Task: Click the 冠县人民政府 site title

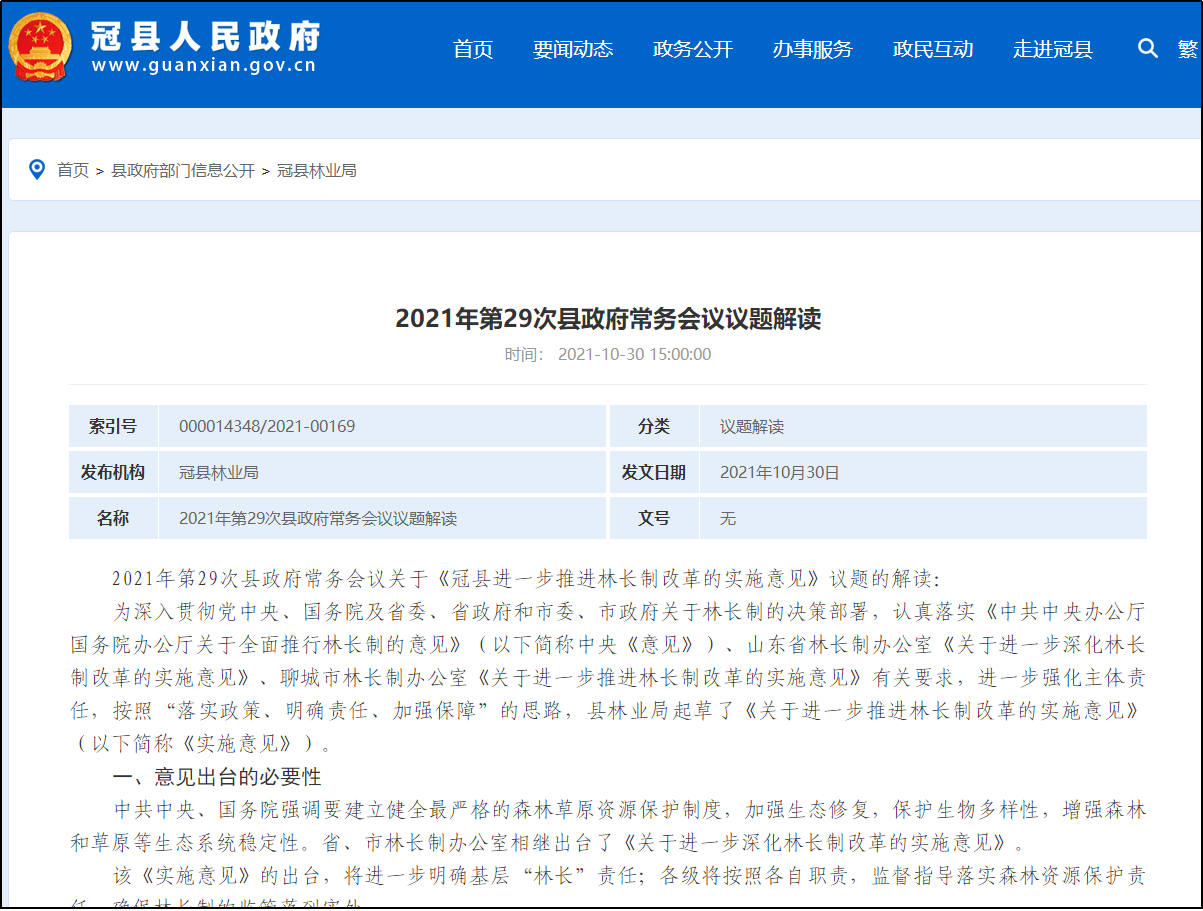Action: (206, 36)
